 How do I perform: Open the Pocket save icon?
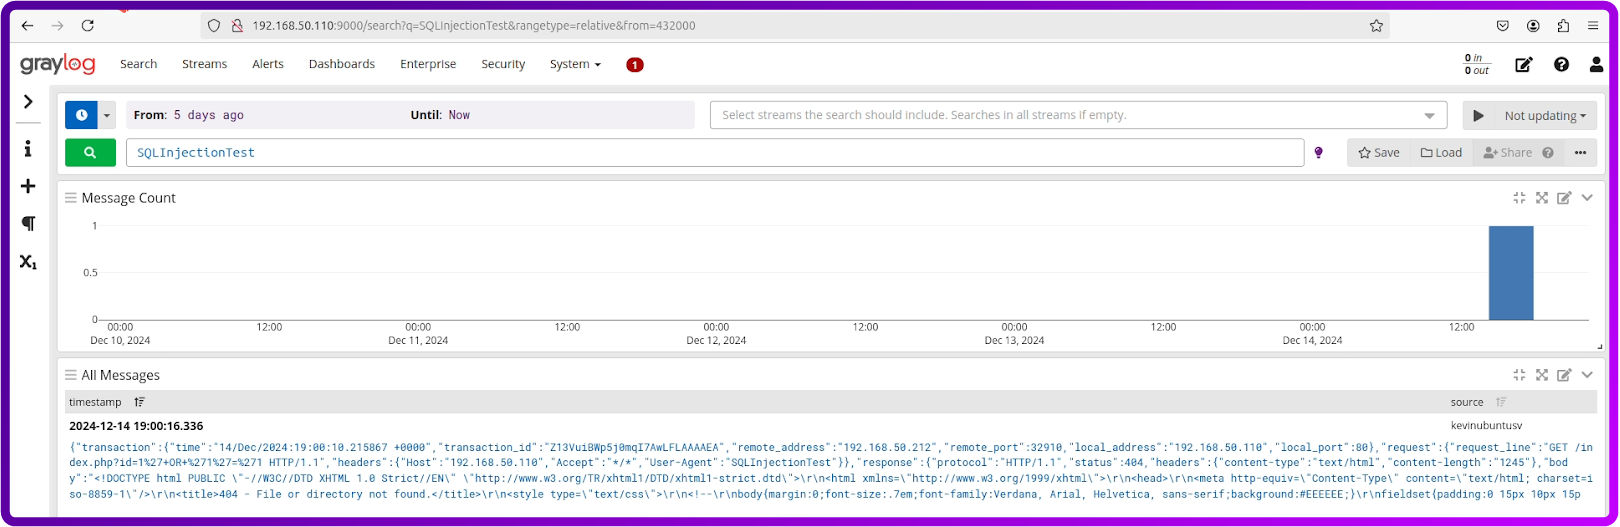tap(1503, 26)
